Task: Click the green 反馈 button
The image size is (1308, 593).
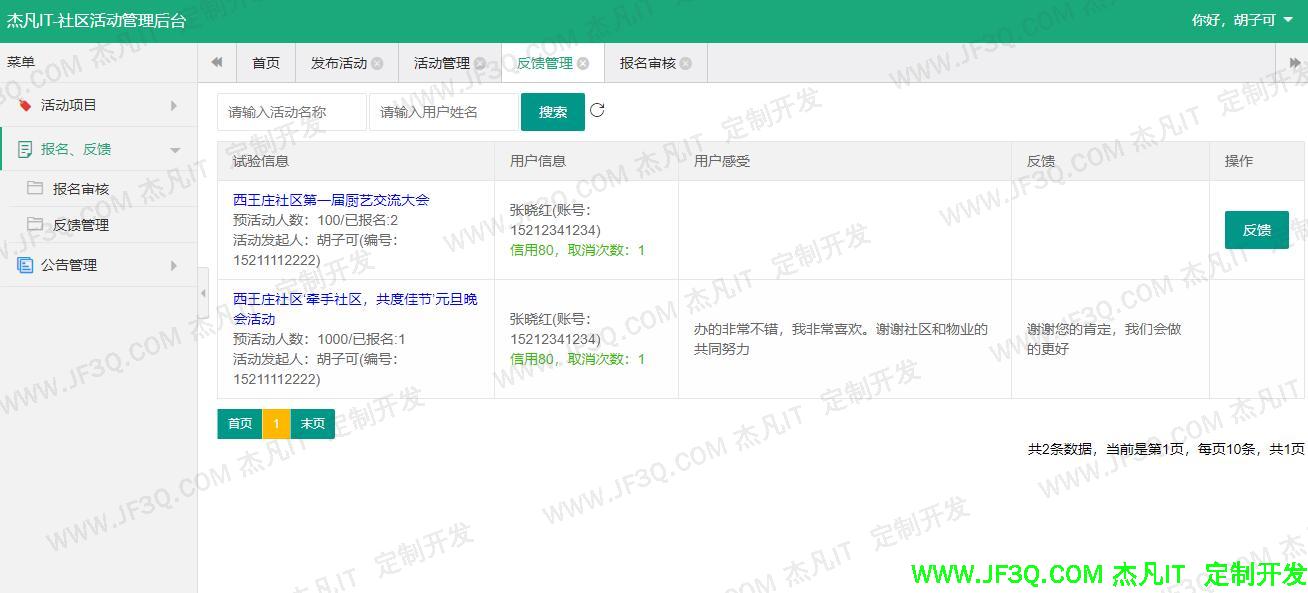Action: pos(1256,229)
